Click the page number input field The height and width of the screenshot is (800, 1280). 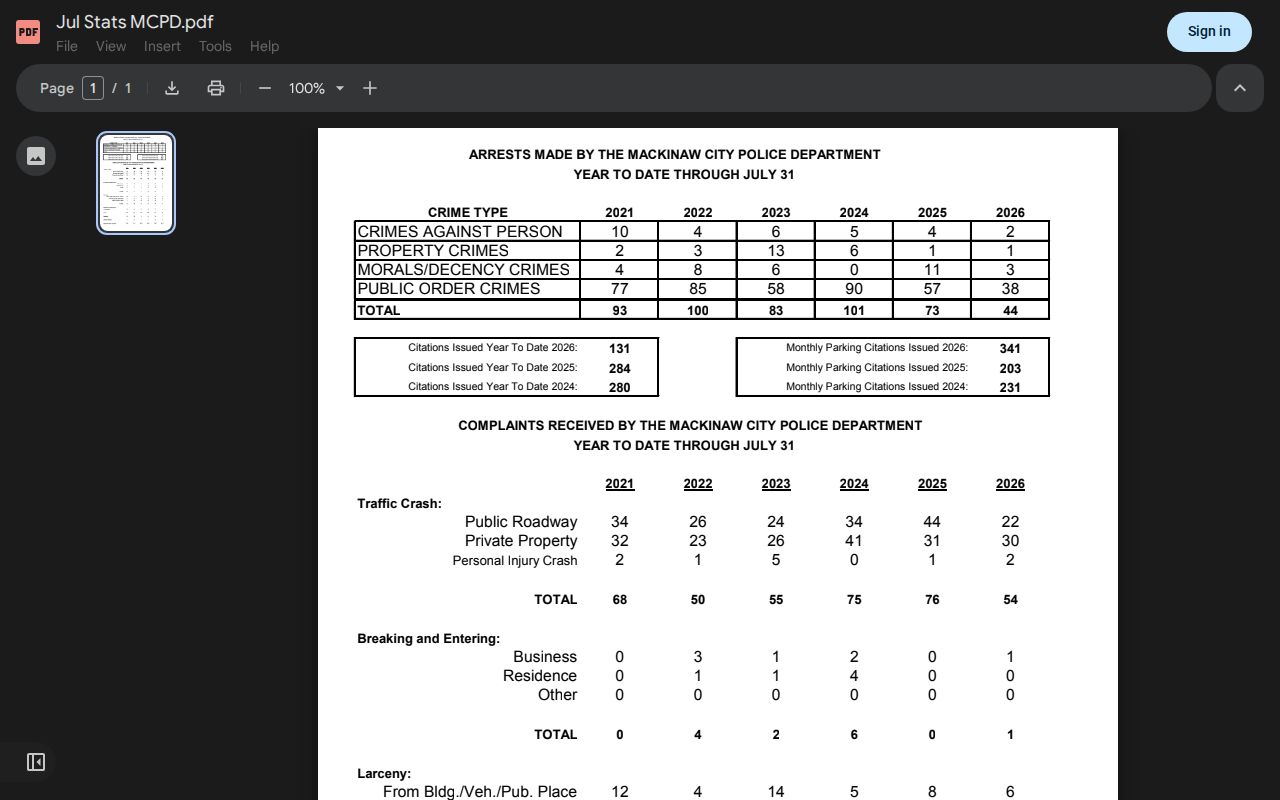[93, 88]
